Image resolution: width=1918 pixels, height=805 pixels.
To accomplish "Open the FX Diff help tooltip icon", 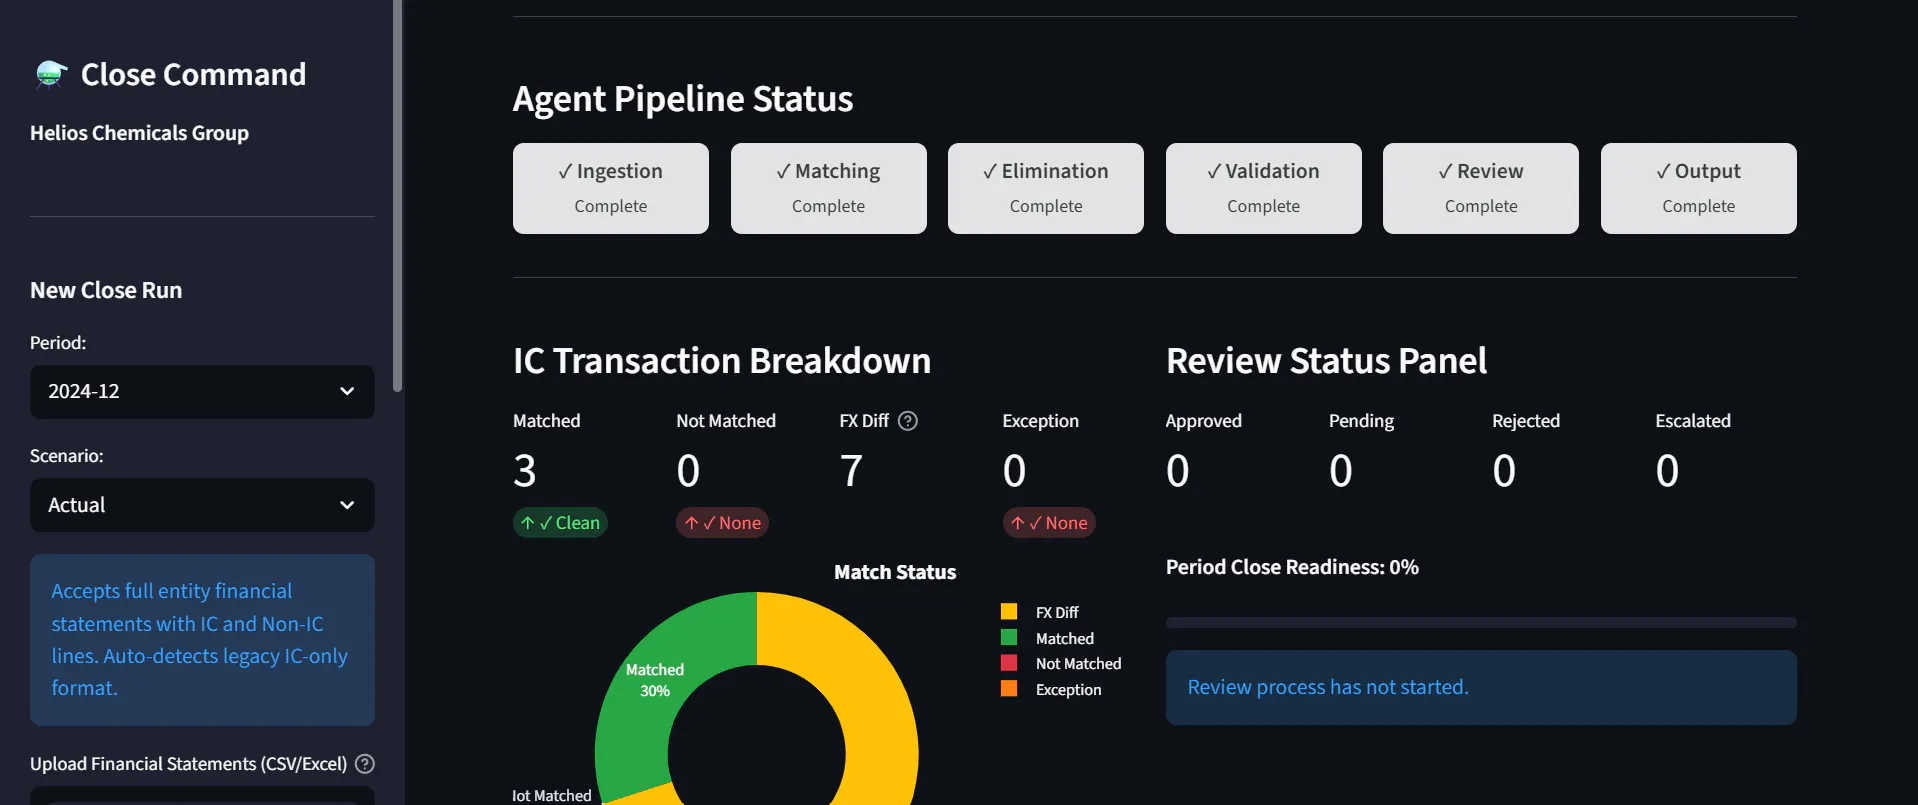I will pos(908,421).
